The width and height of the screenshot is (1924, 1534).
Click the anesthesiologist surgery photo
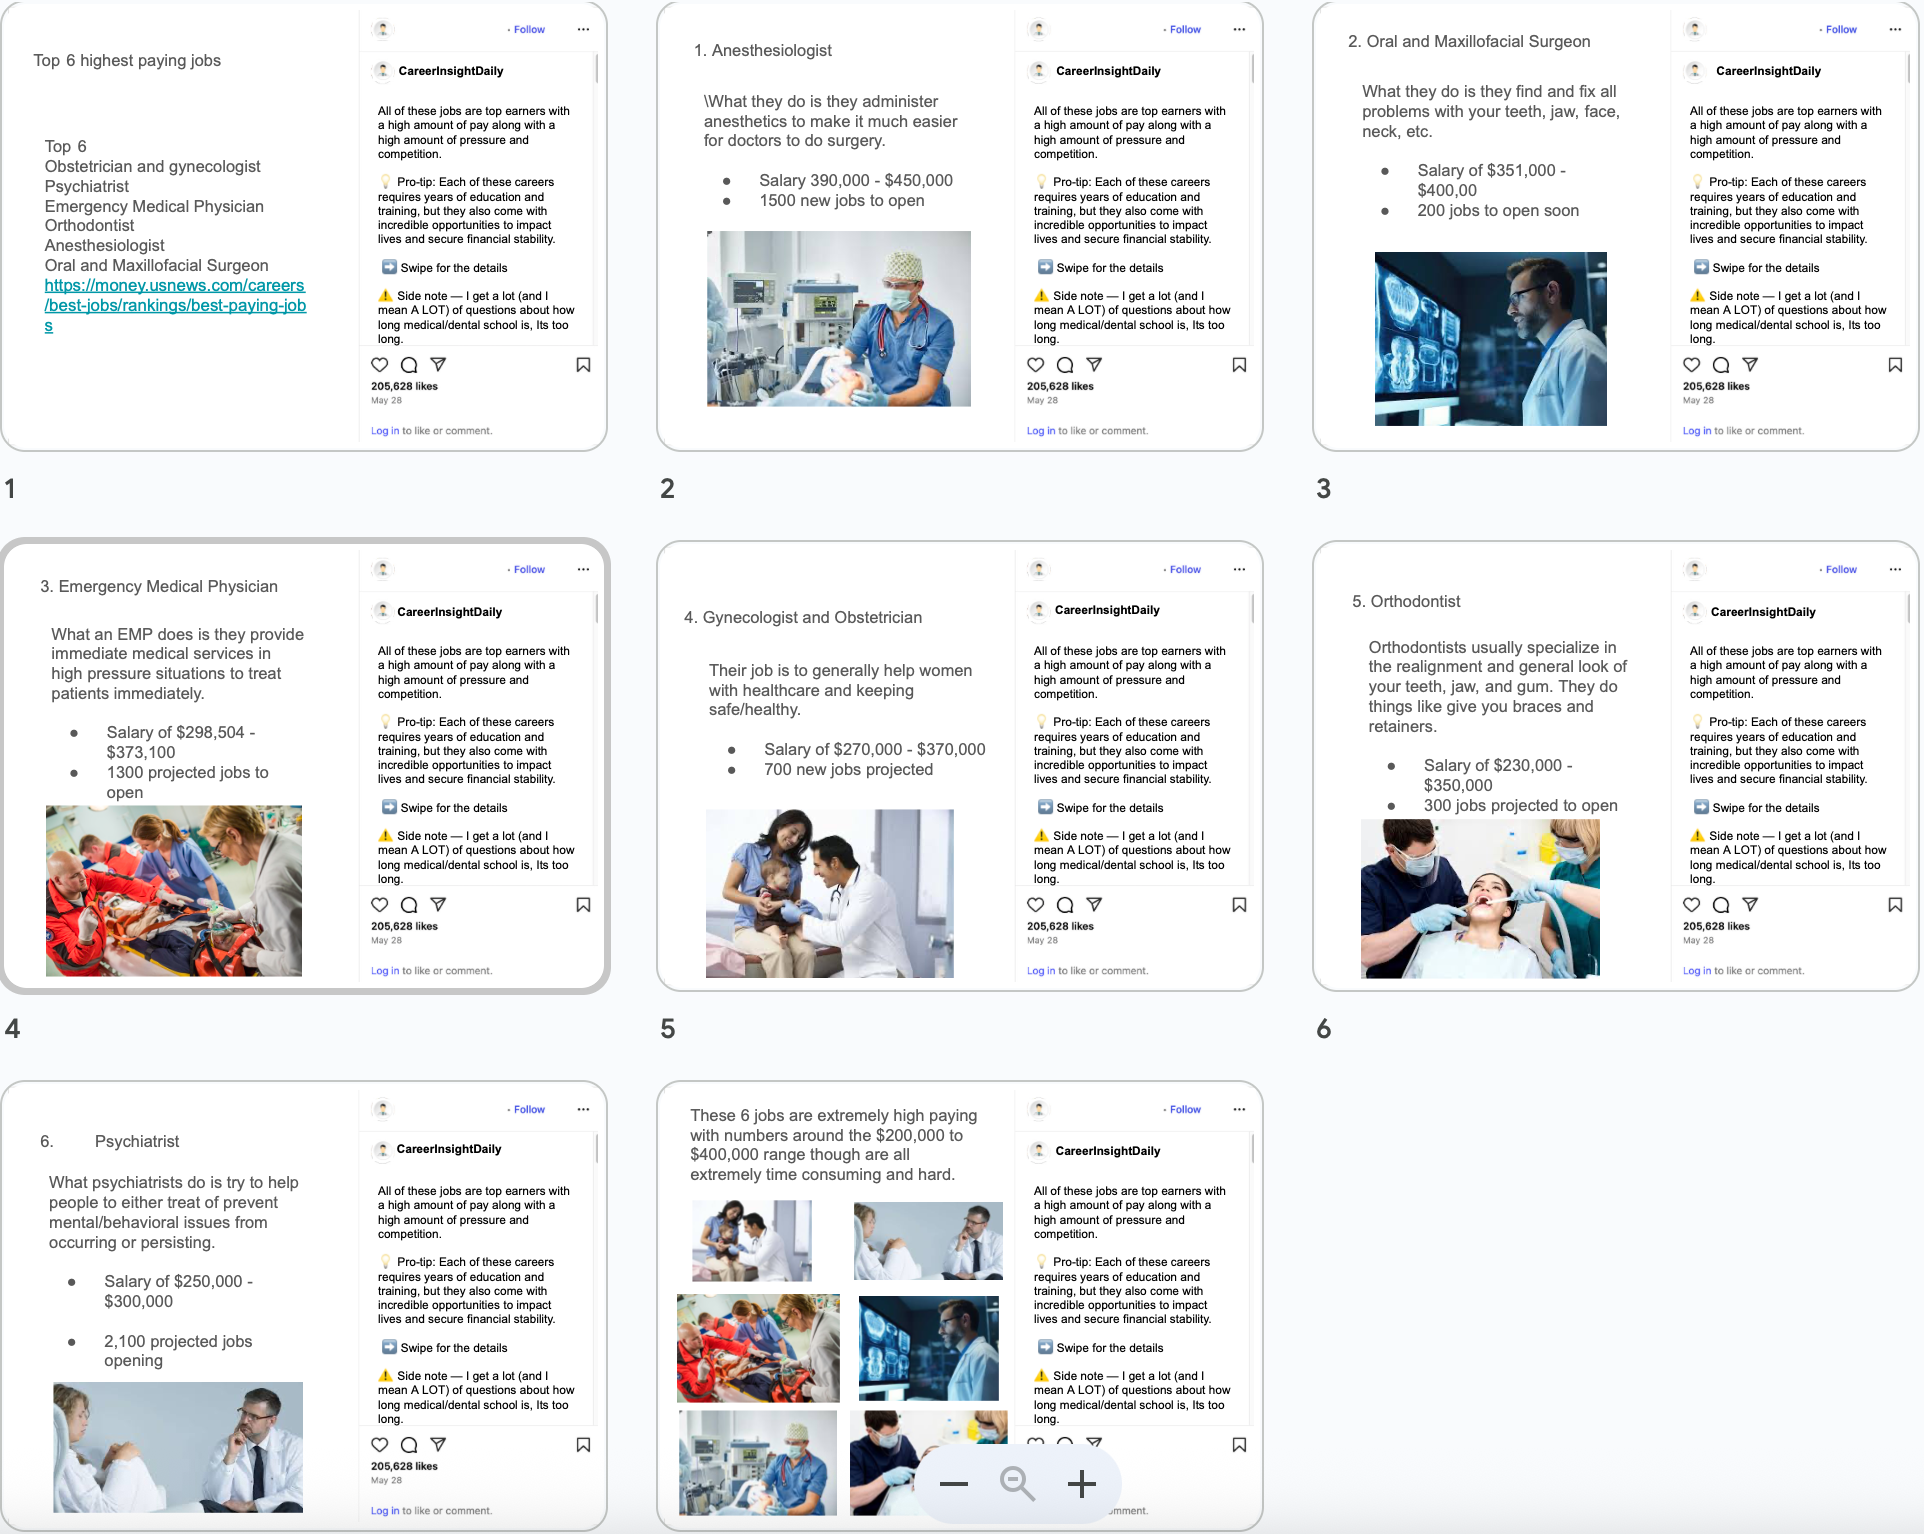point(838,318)
